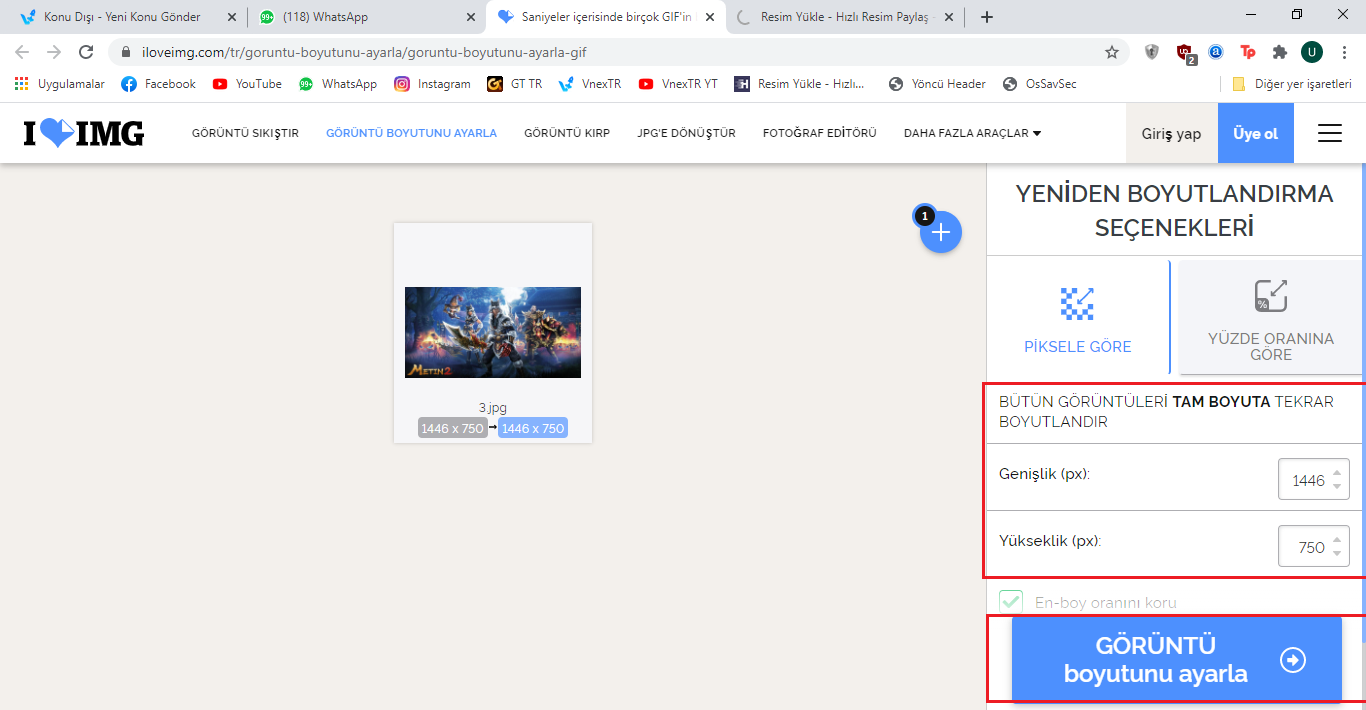1366x710 pixels.
Task: Add more images with the plus button
Action: tap(941, 232)
